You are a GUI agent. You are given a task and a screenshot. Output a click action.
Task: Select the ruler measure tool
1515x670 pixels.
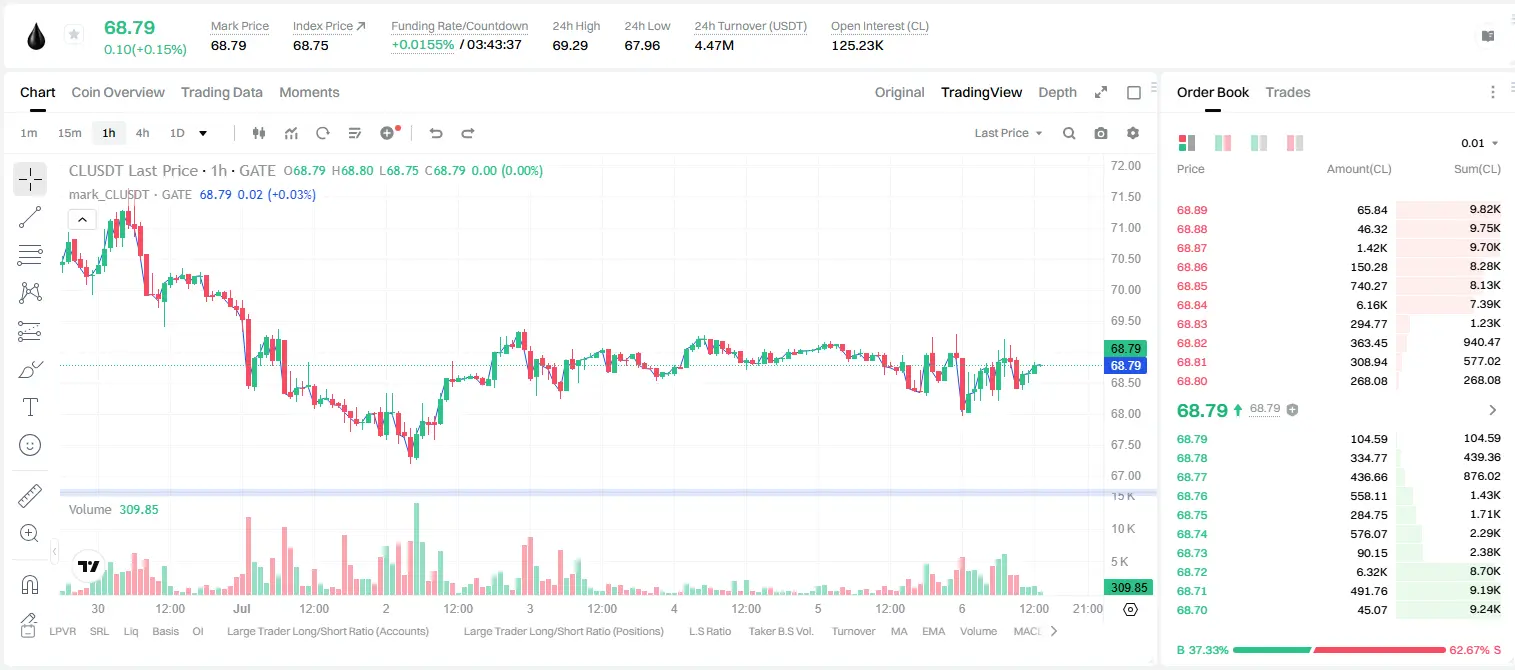click(x=30, y=496)
